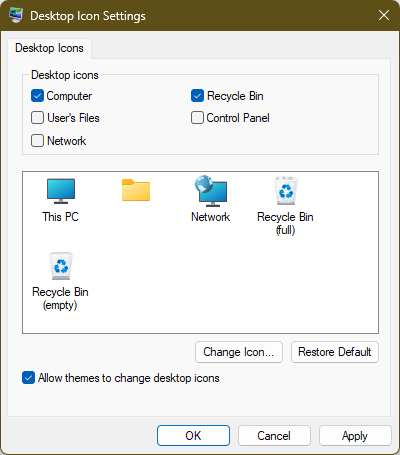Select the Network globe icon
This screenshot has width=400, height=455.
click(x=211, y=191)
